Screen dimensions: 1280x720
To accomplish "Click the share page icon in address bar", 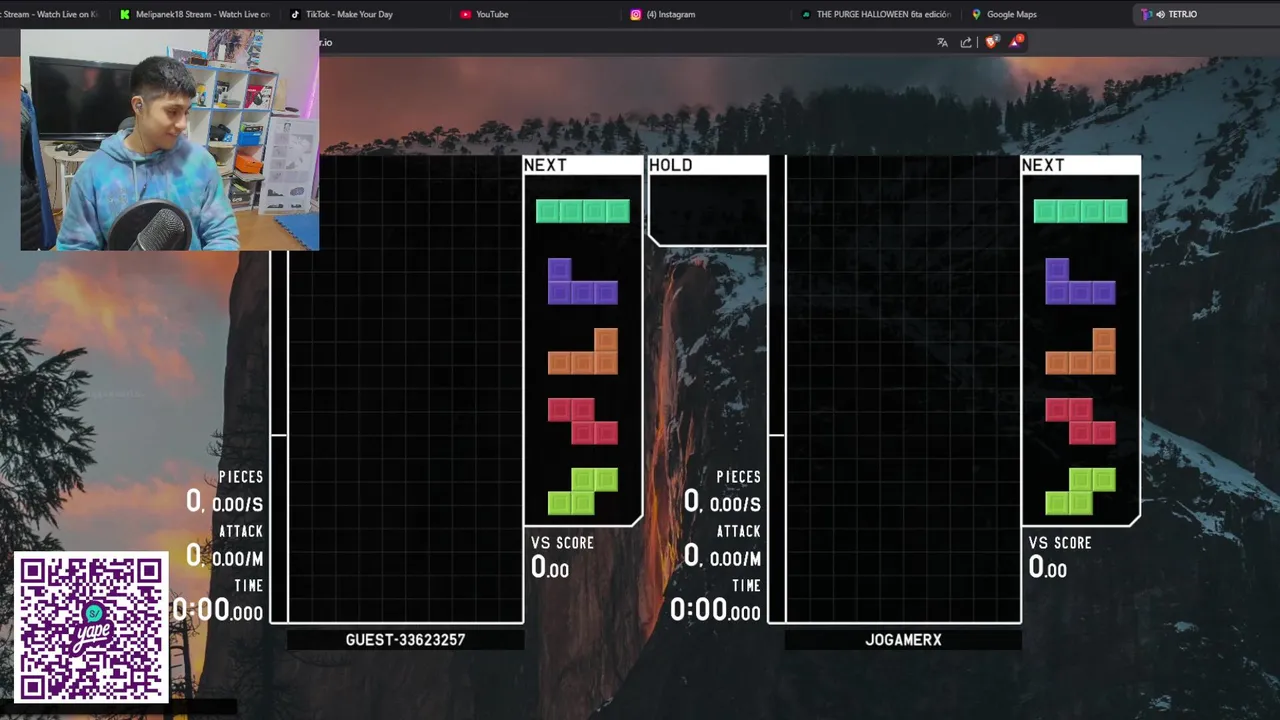I will [966, 42].
